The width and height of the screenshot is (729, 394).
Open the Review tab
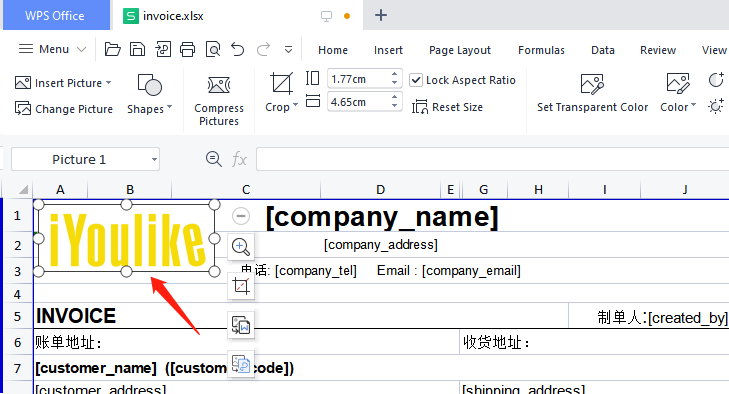coord(657,50)
